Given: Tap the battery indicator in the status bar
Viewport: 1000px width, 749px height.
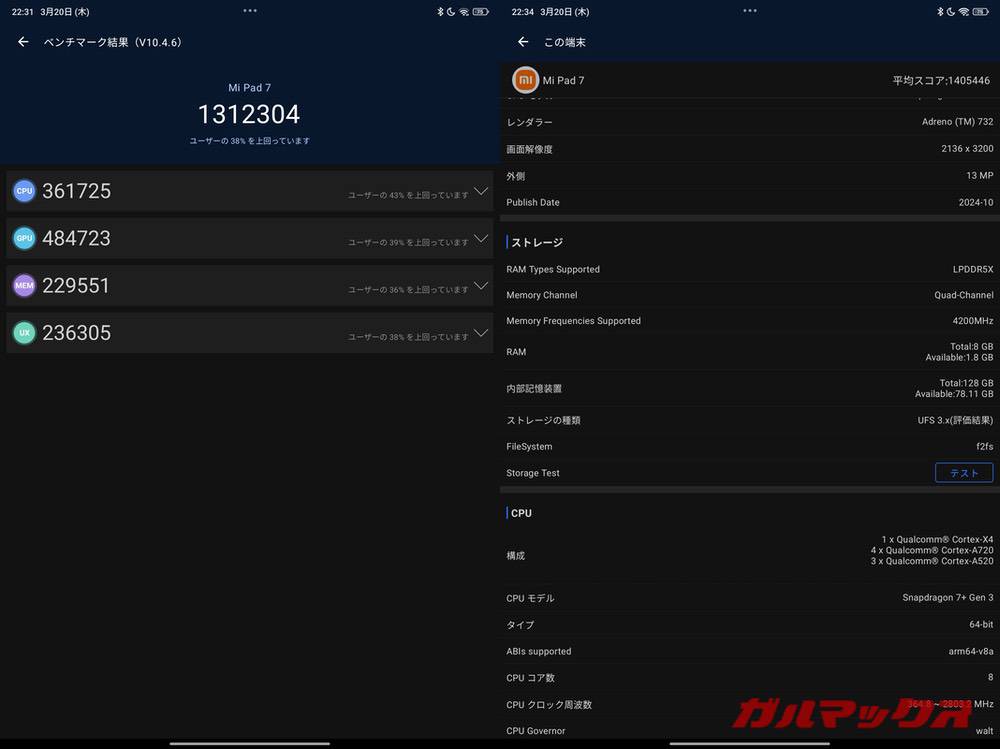Looking at the screenshot, I should coord(479,11).
